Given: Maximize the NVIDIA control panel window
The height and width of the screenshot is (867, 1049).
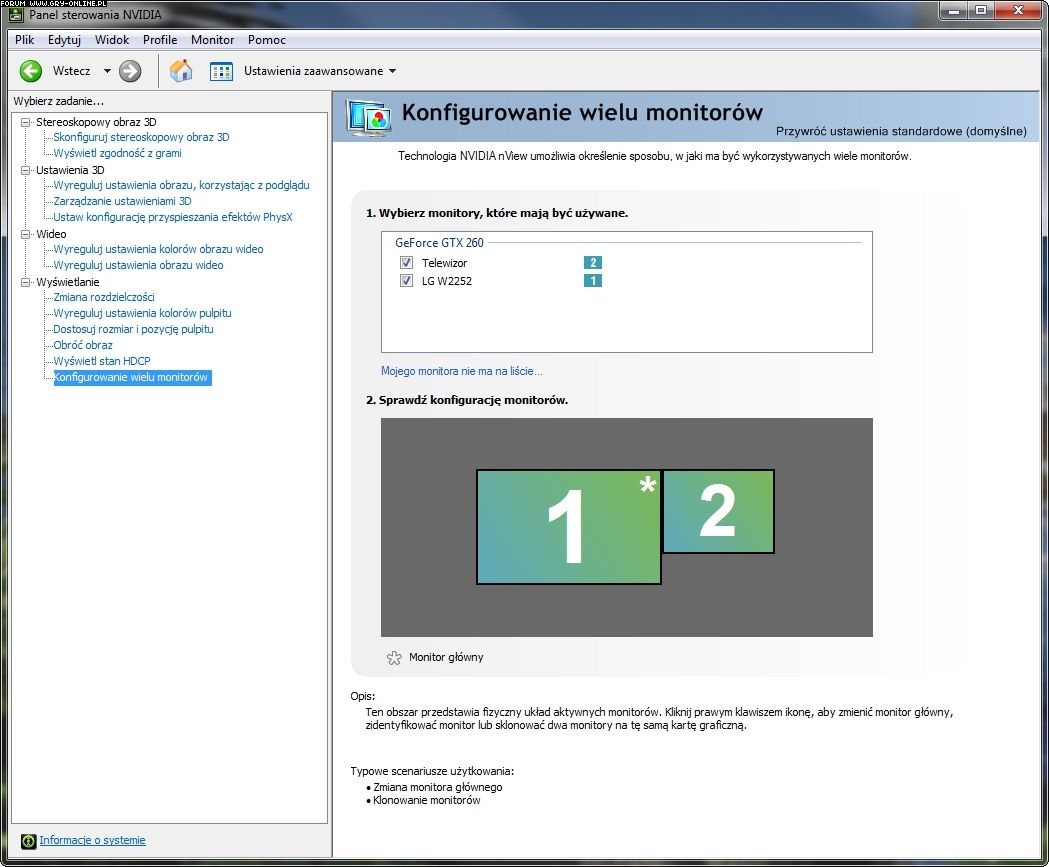Looking at the screenshot, I should pos(981,11).
